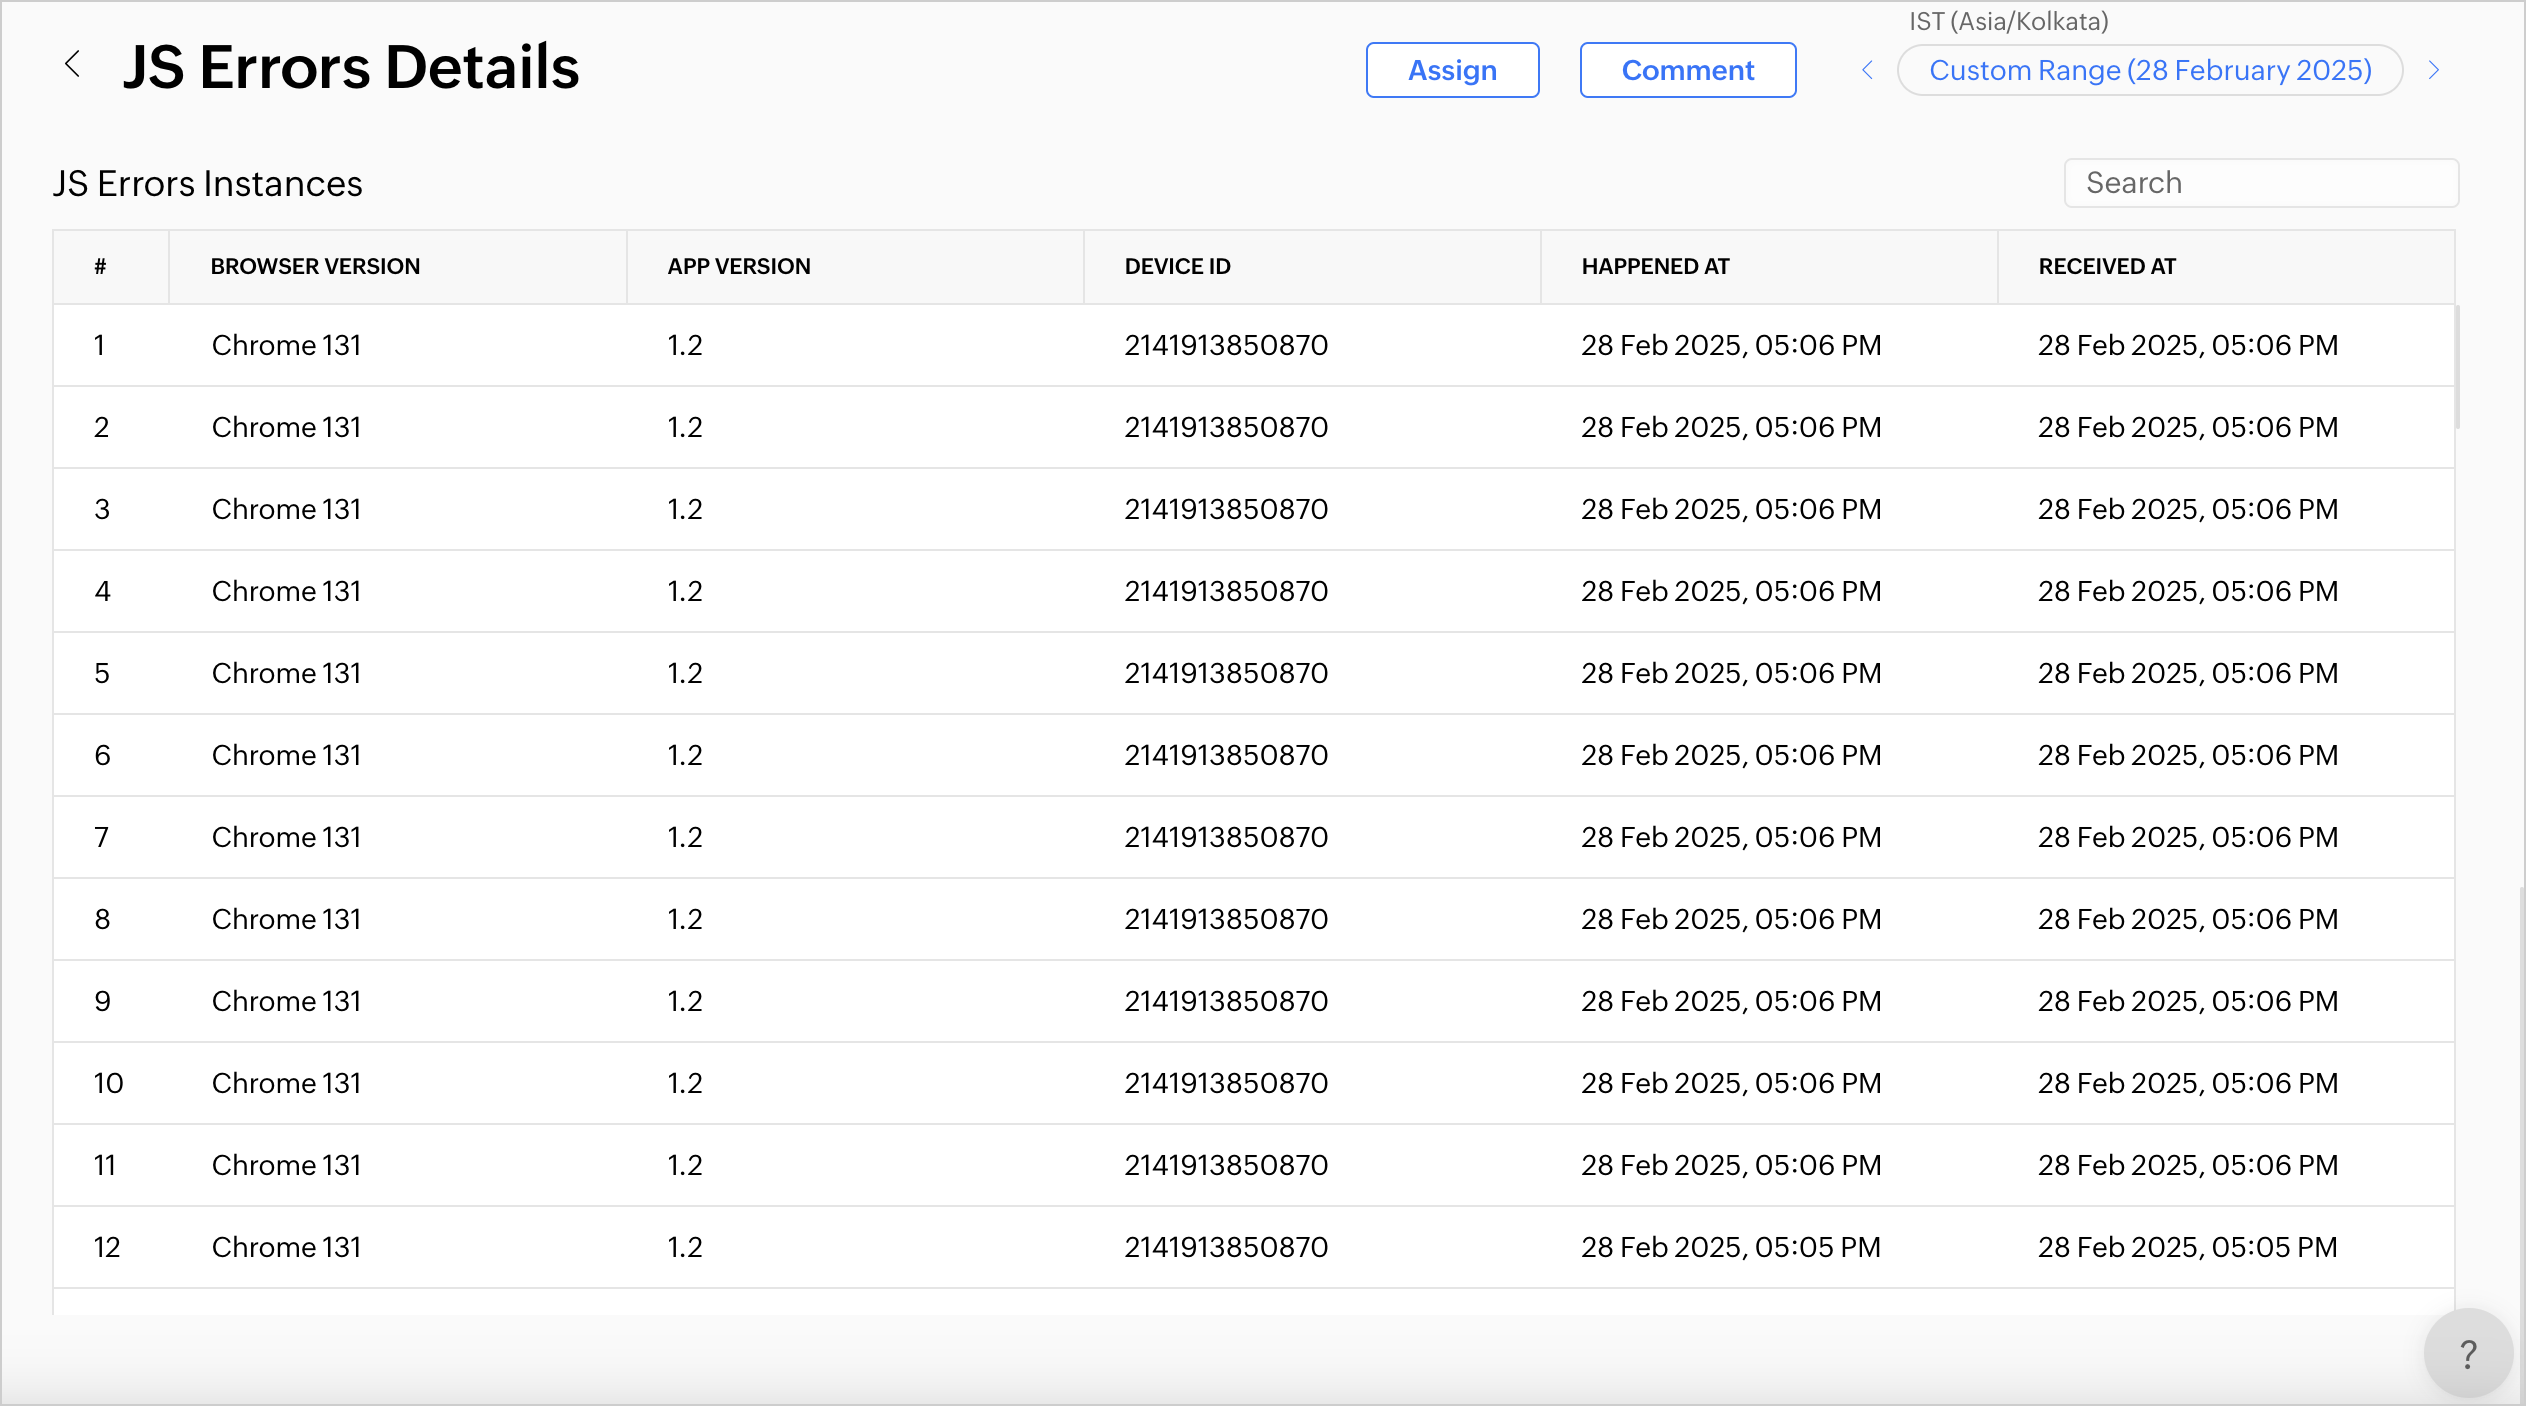Click the Assign button

pos(1452,70)
